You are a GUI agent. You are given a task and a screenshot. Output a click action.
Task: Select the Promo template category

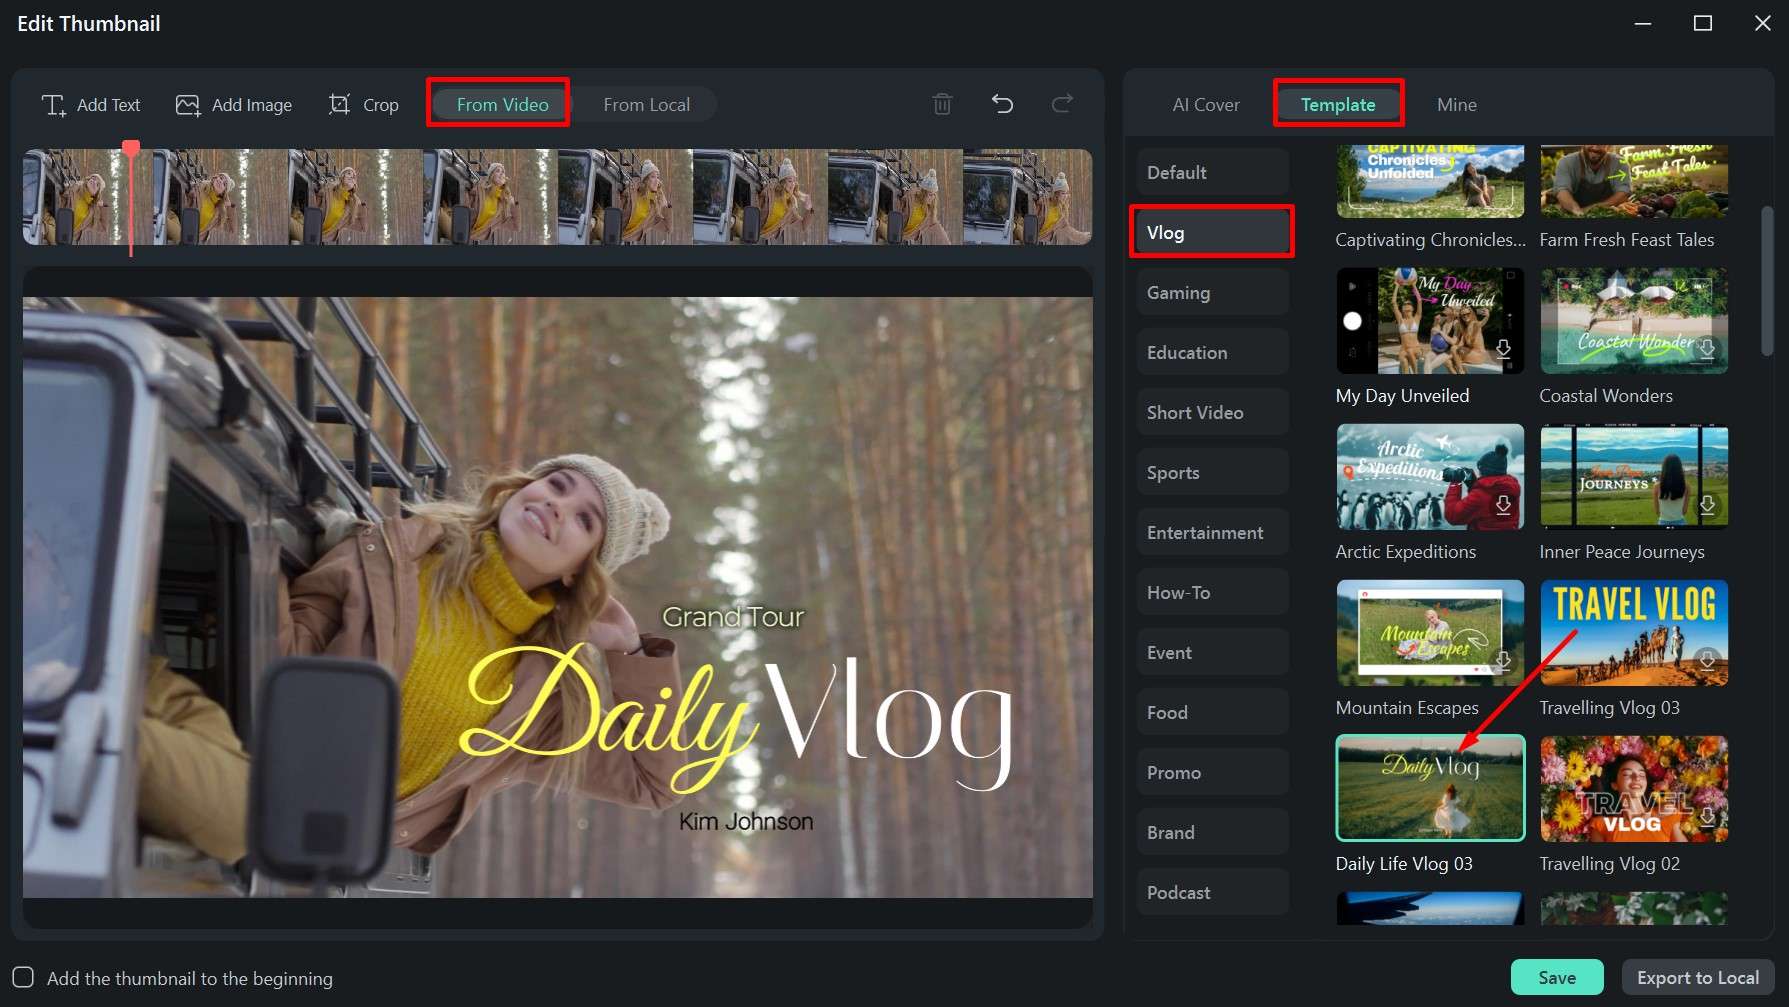tap(1212, 772)
